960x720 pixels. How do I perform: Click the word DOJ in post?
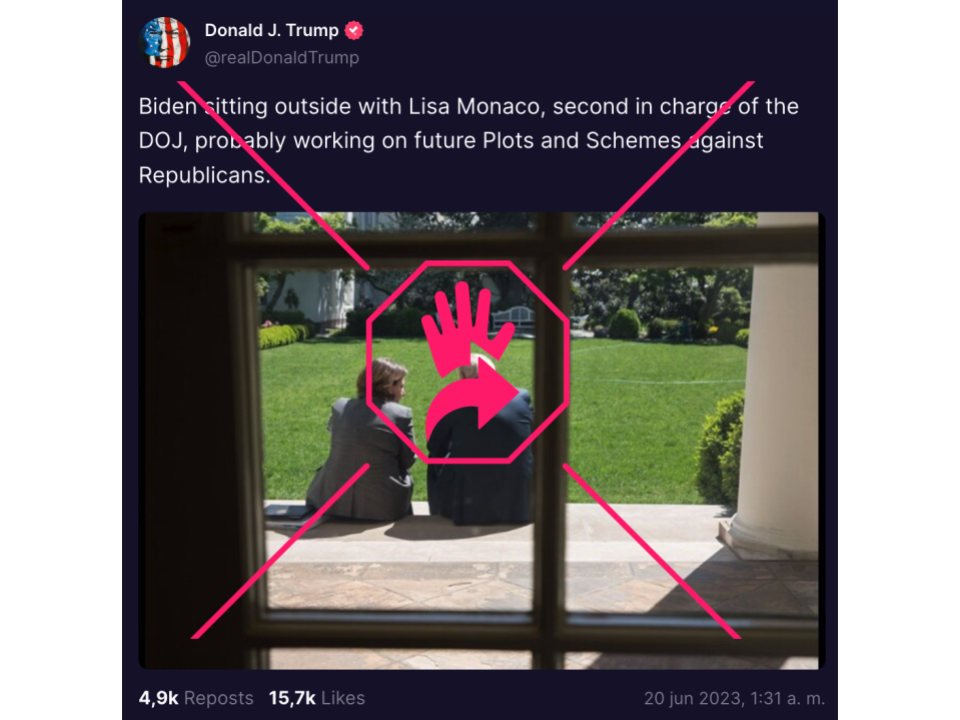tap(162, 141)
